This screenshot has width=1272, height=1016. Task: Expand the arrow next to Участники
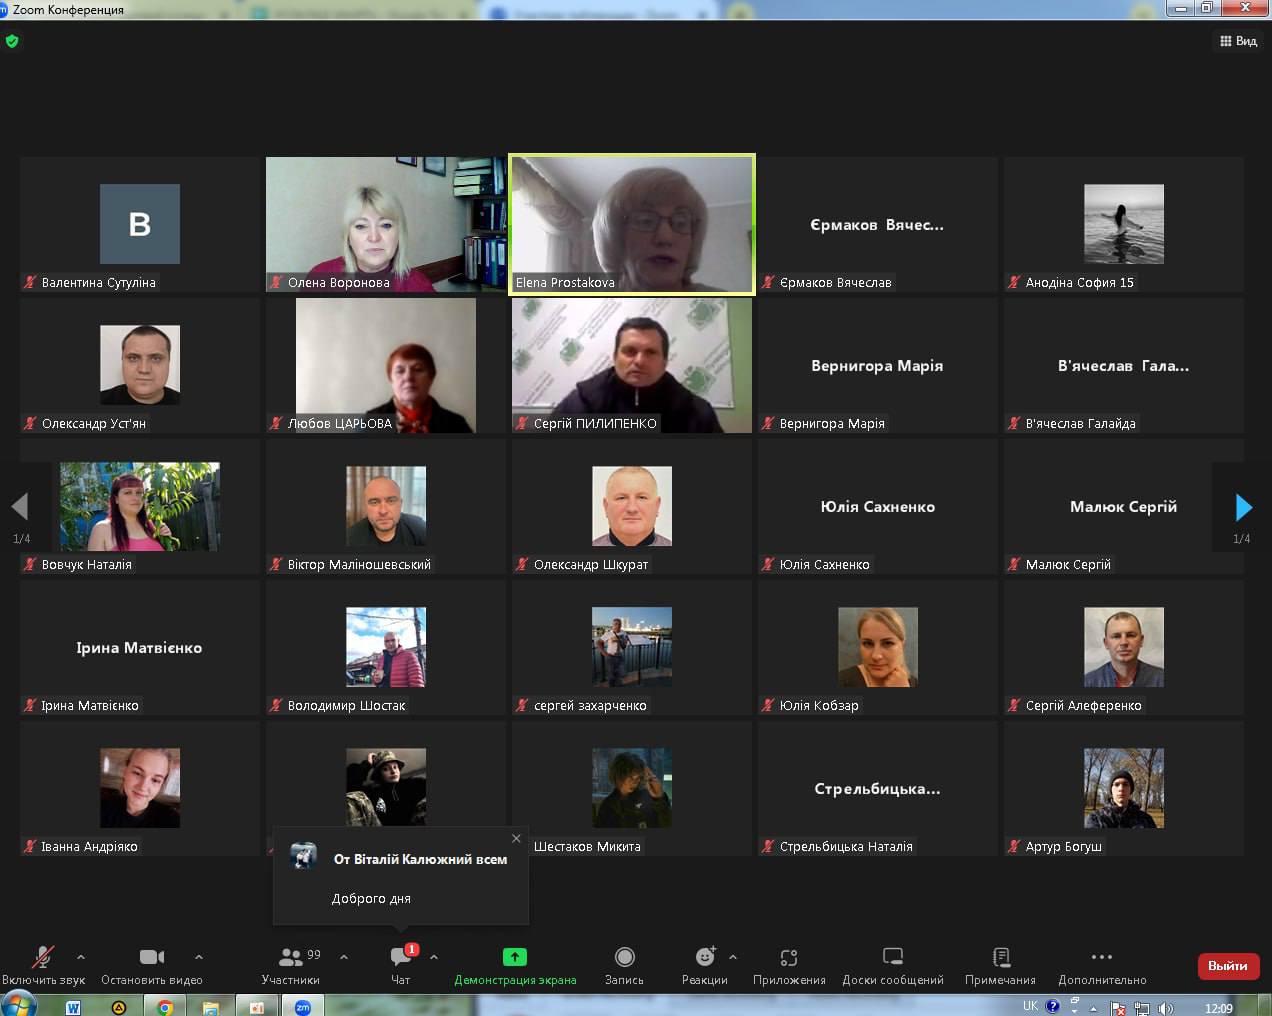click(x=344, y=957)
